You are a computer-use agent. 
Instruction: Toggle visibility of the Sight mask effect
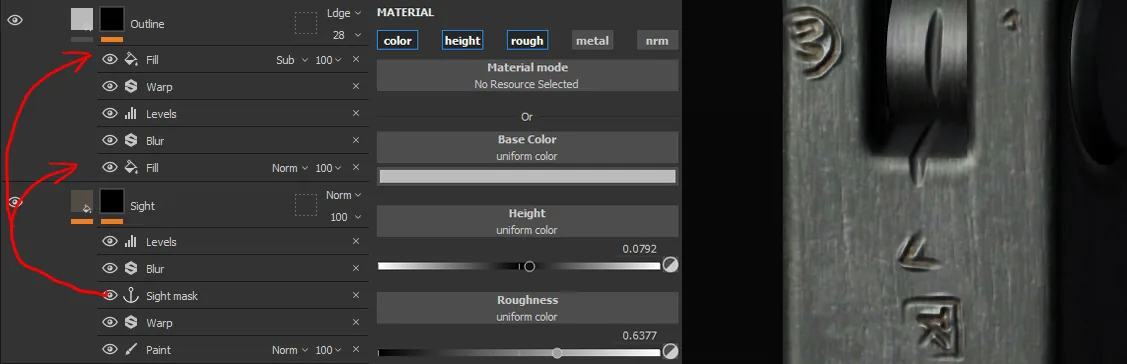pyautogui.click(x=109, y=295)
